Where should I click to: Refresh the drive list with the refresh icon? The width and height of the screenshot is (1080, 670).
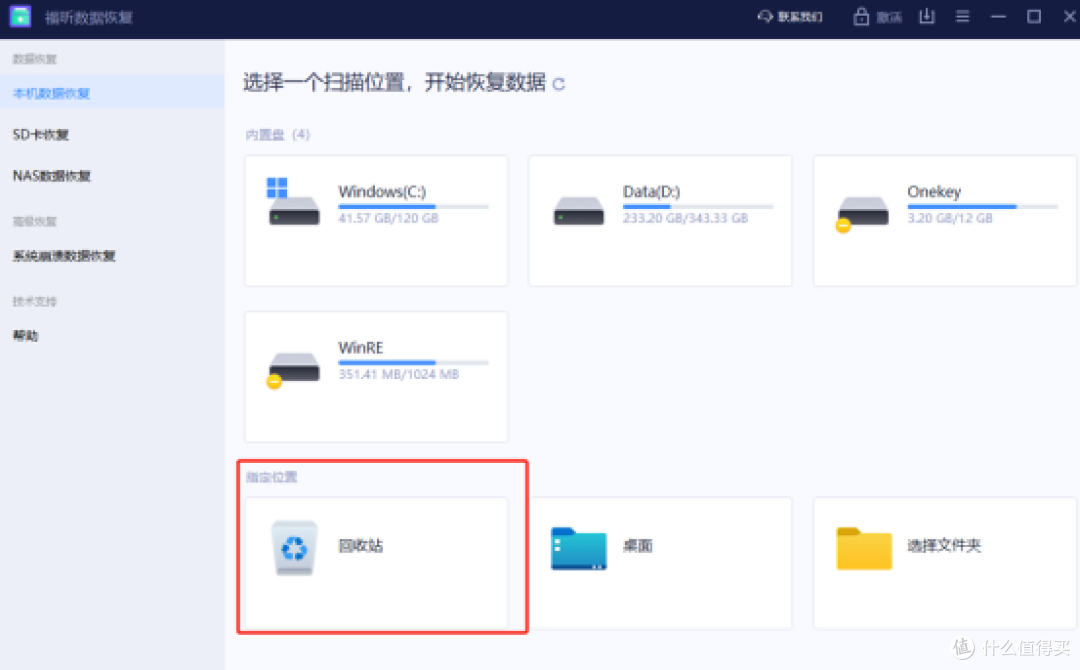pos(559,85)
